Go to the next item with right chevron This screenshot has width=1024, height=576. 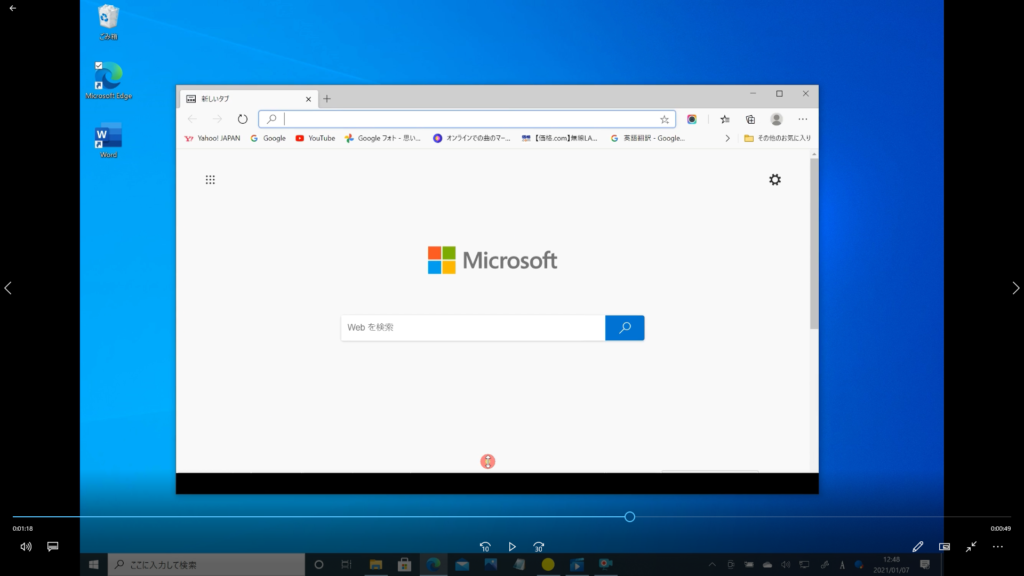click(x=1016, y=288)
